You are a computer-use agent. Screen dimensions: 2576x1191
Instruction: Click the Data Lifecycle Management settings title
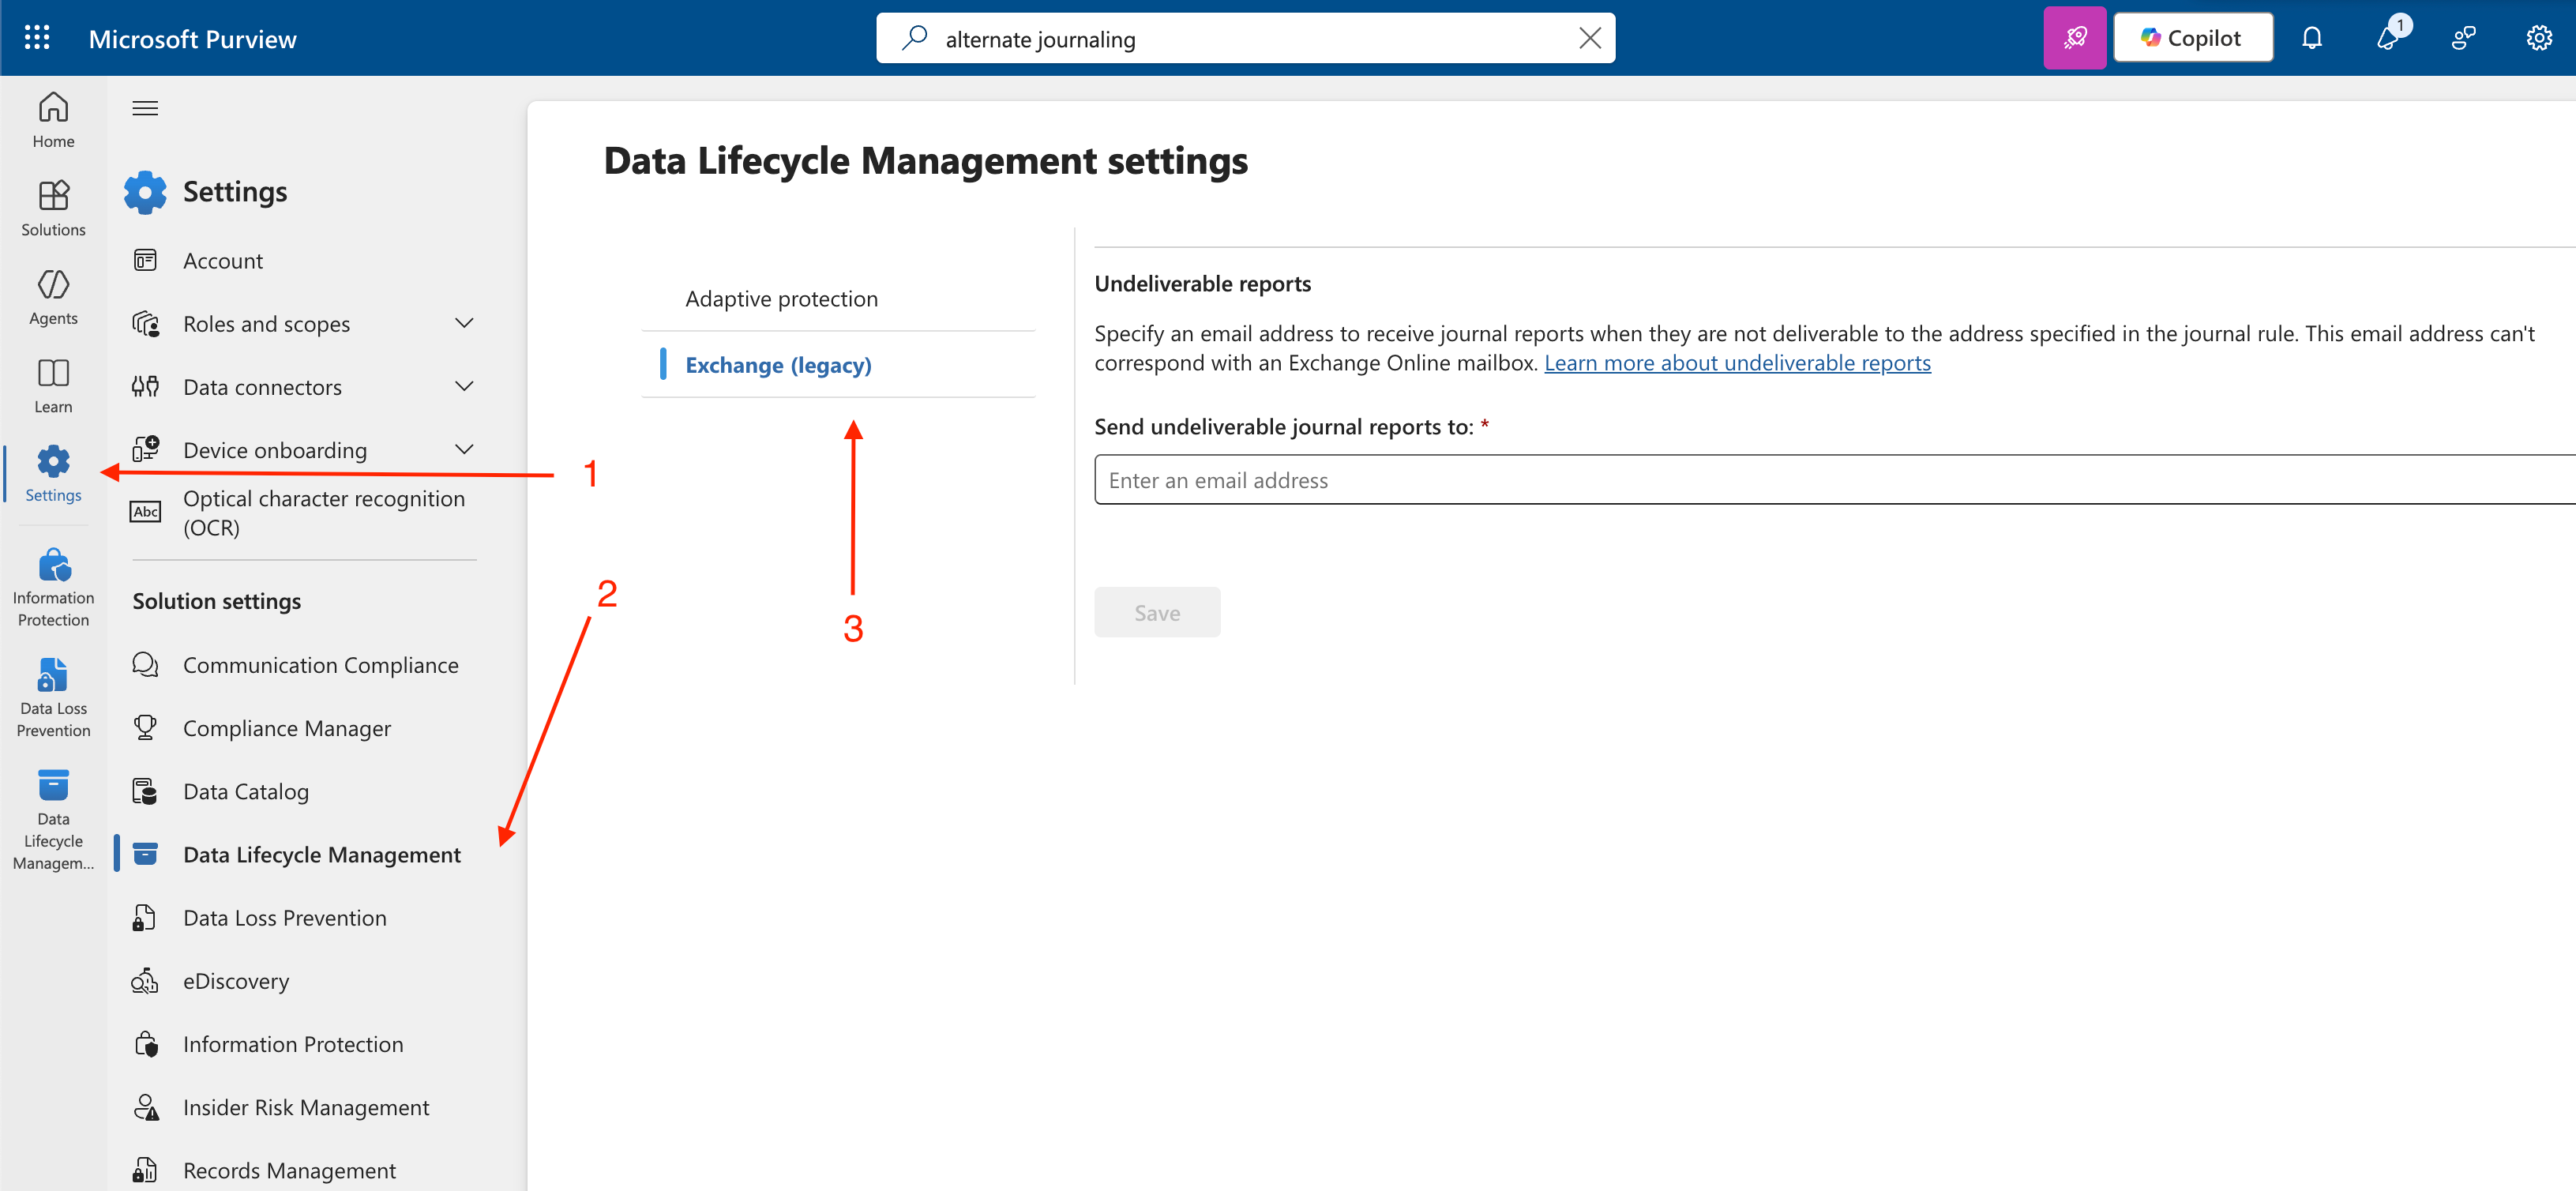[x=925, y=161]
